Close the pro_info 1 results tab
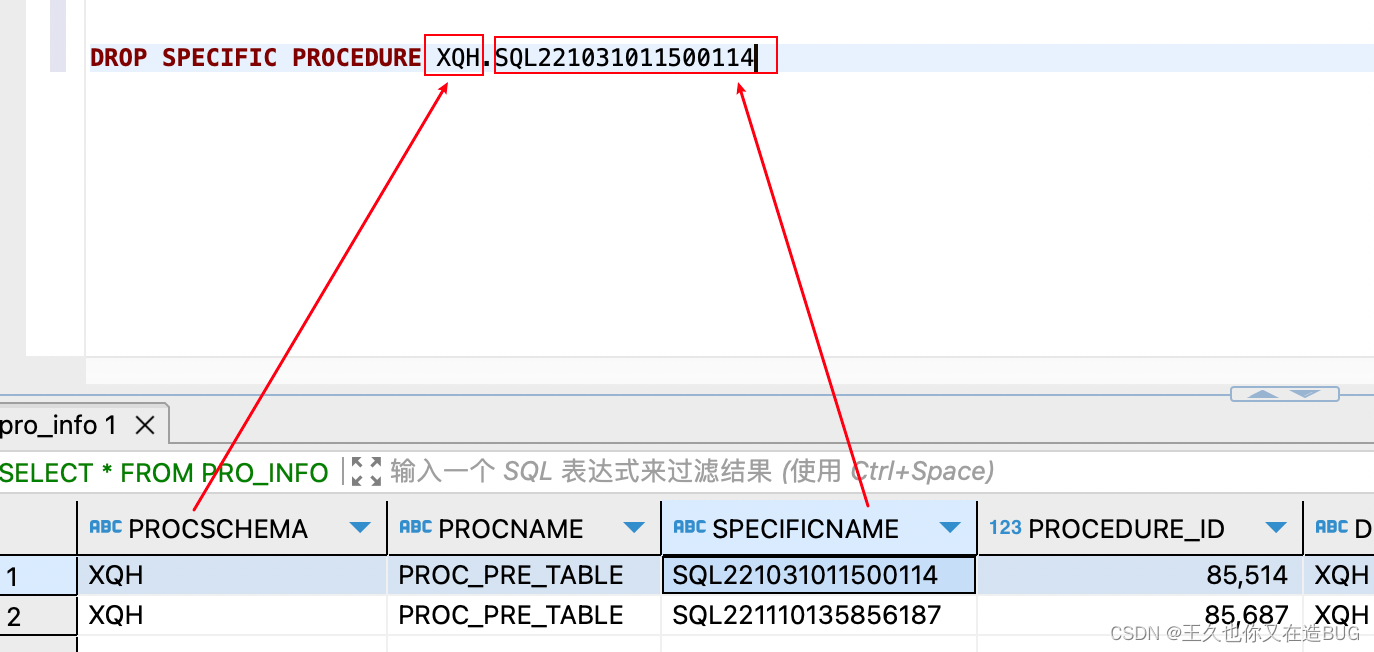 (145, 425)
